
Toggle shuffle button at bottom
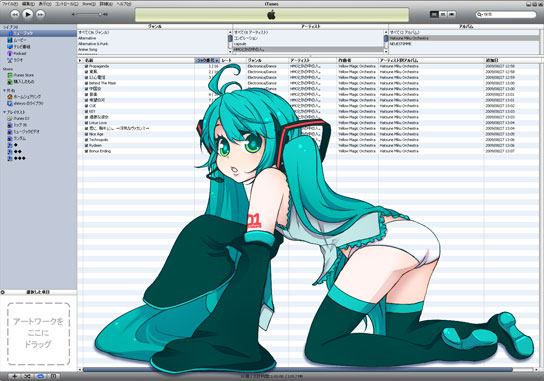27,376
